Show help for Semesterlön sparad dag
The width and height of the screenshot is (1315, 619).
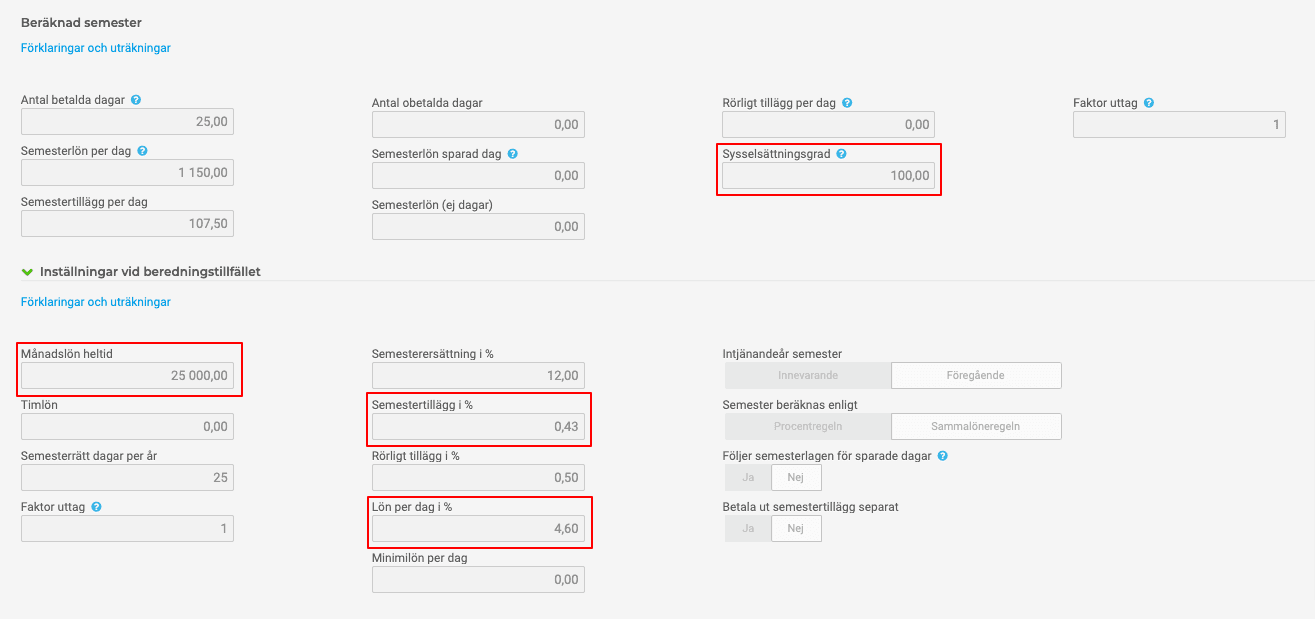(x=512, y=154)
